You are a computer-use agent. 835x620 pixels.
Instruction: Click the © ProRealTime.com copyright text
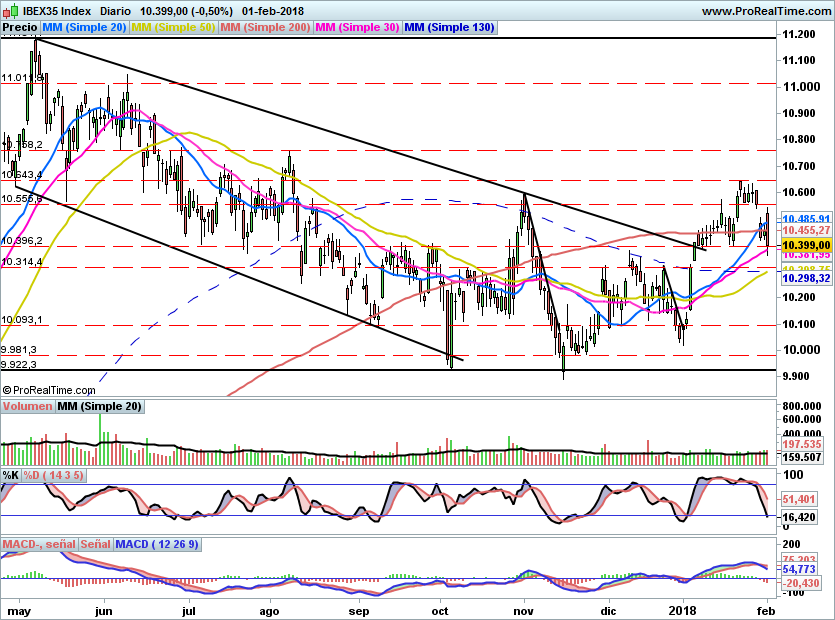click(x=49, y=390)
